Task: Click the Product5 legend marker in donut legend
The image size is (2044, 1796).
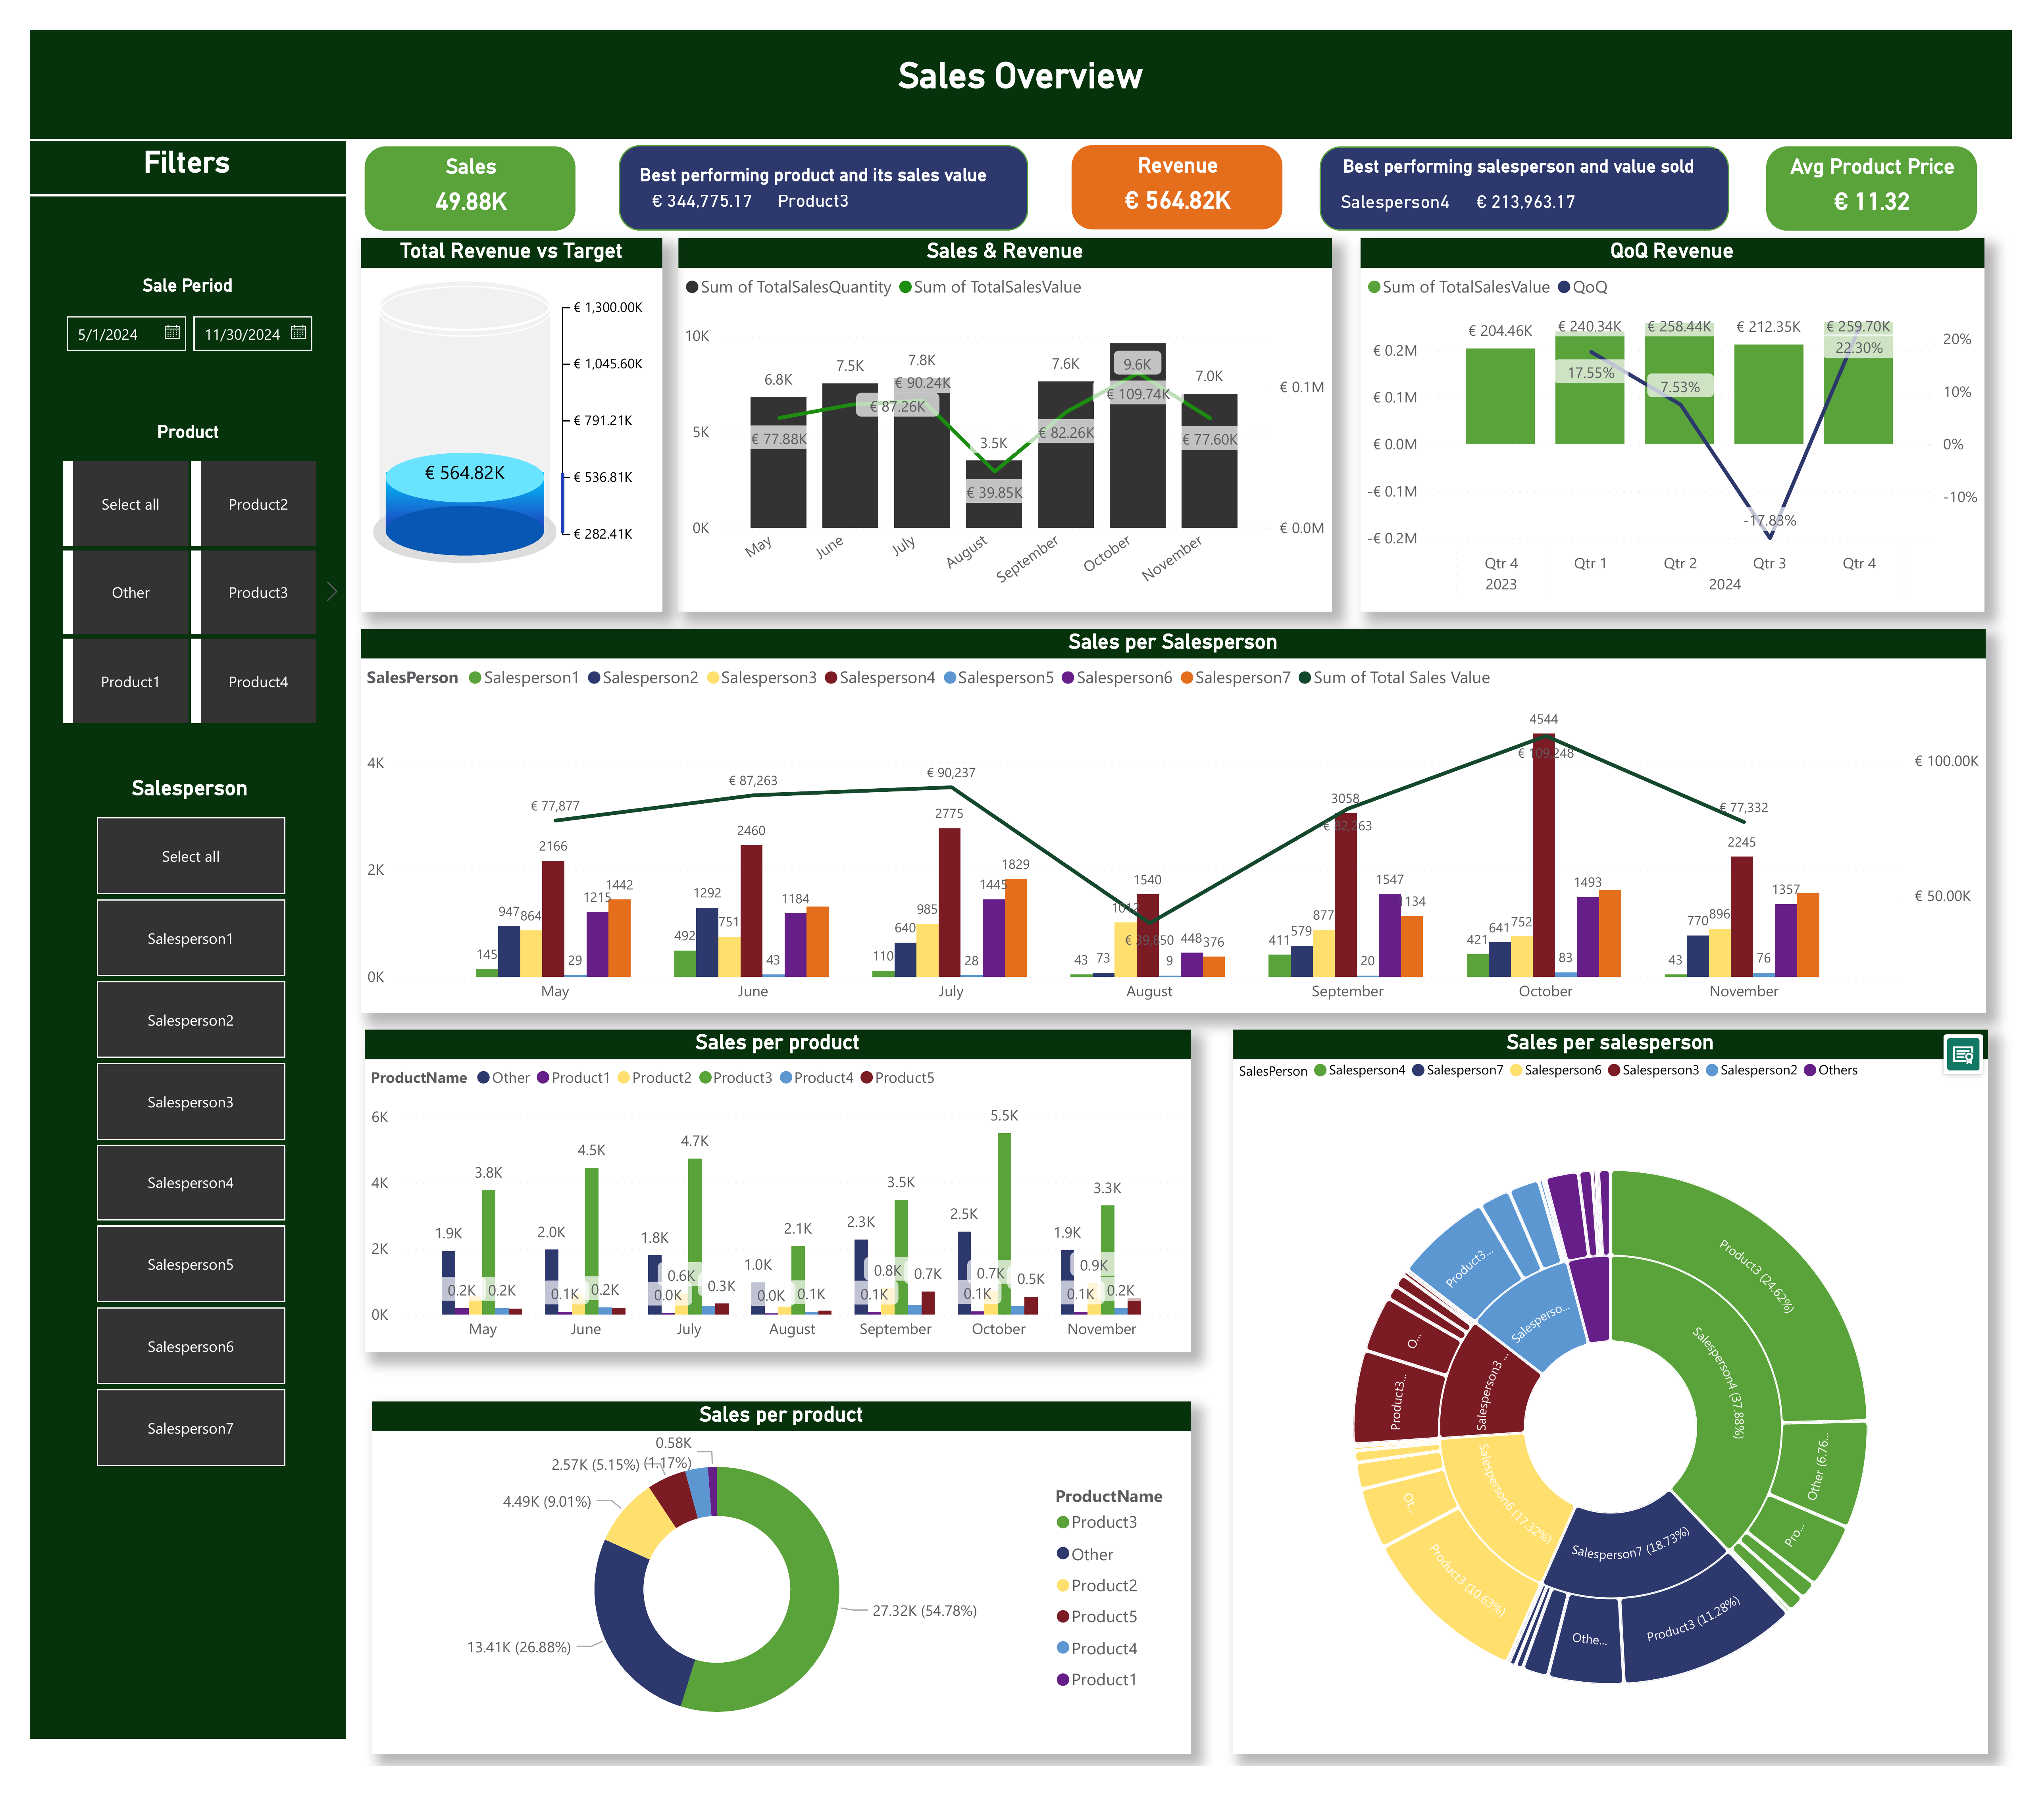Action: tap(1063, 1616)
